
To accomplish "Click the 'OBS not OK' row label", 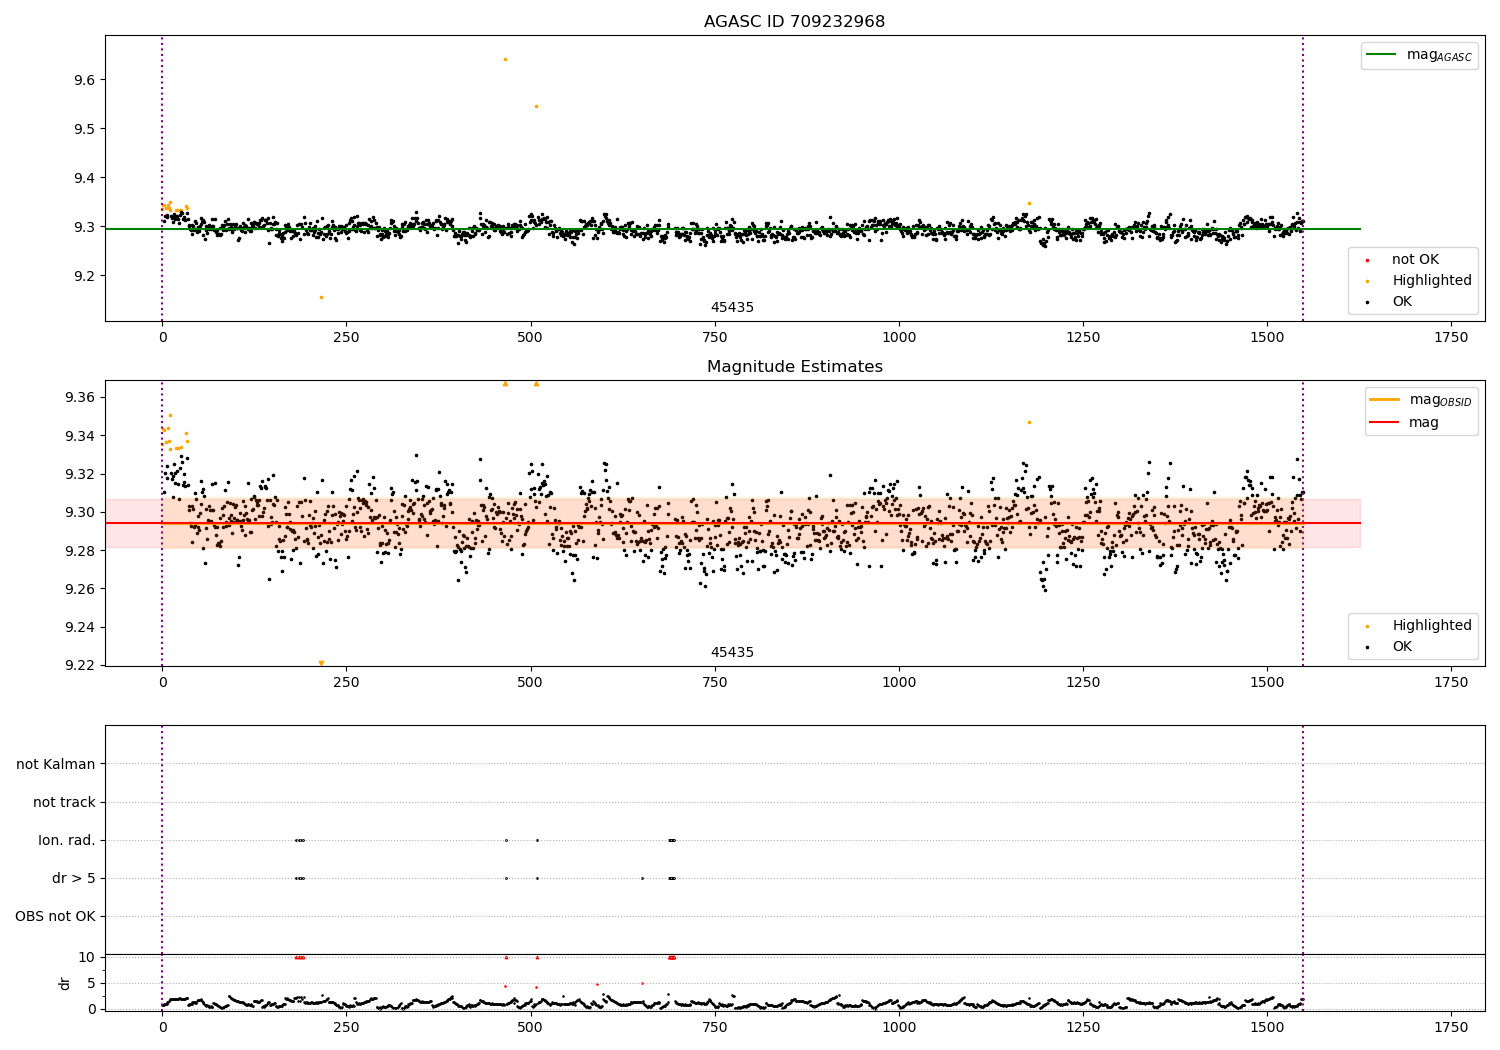I will click(55, 916).
